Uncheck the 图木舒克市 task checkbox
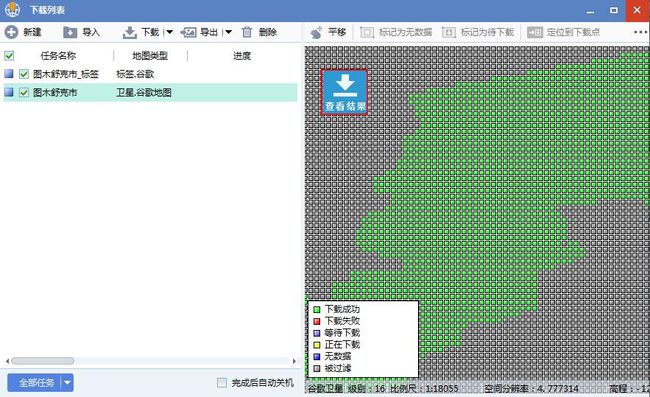 pyautogui.click(x=24, y=92)
